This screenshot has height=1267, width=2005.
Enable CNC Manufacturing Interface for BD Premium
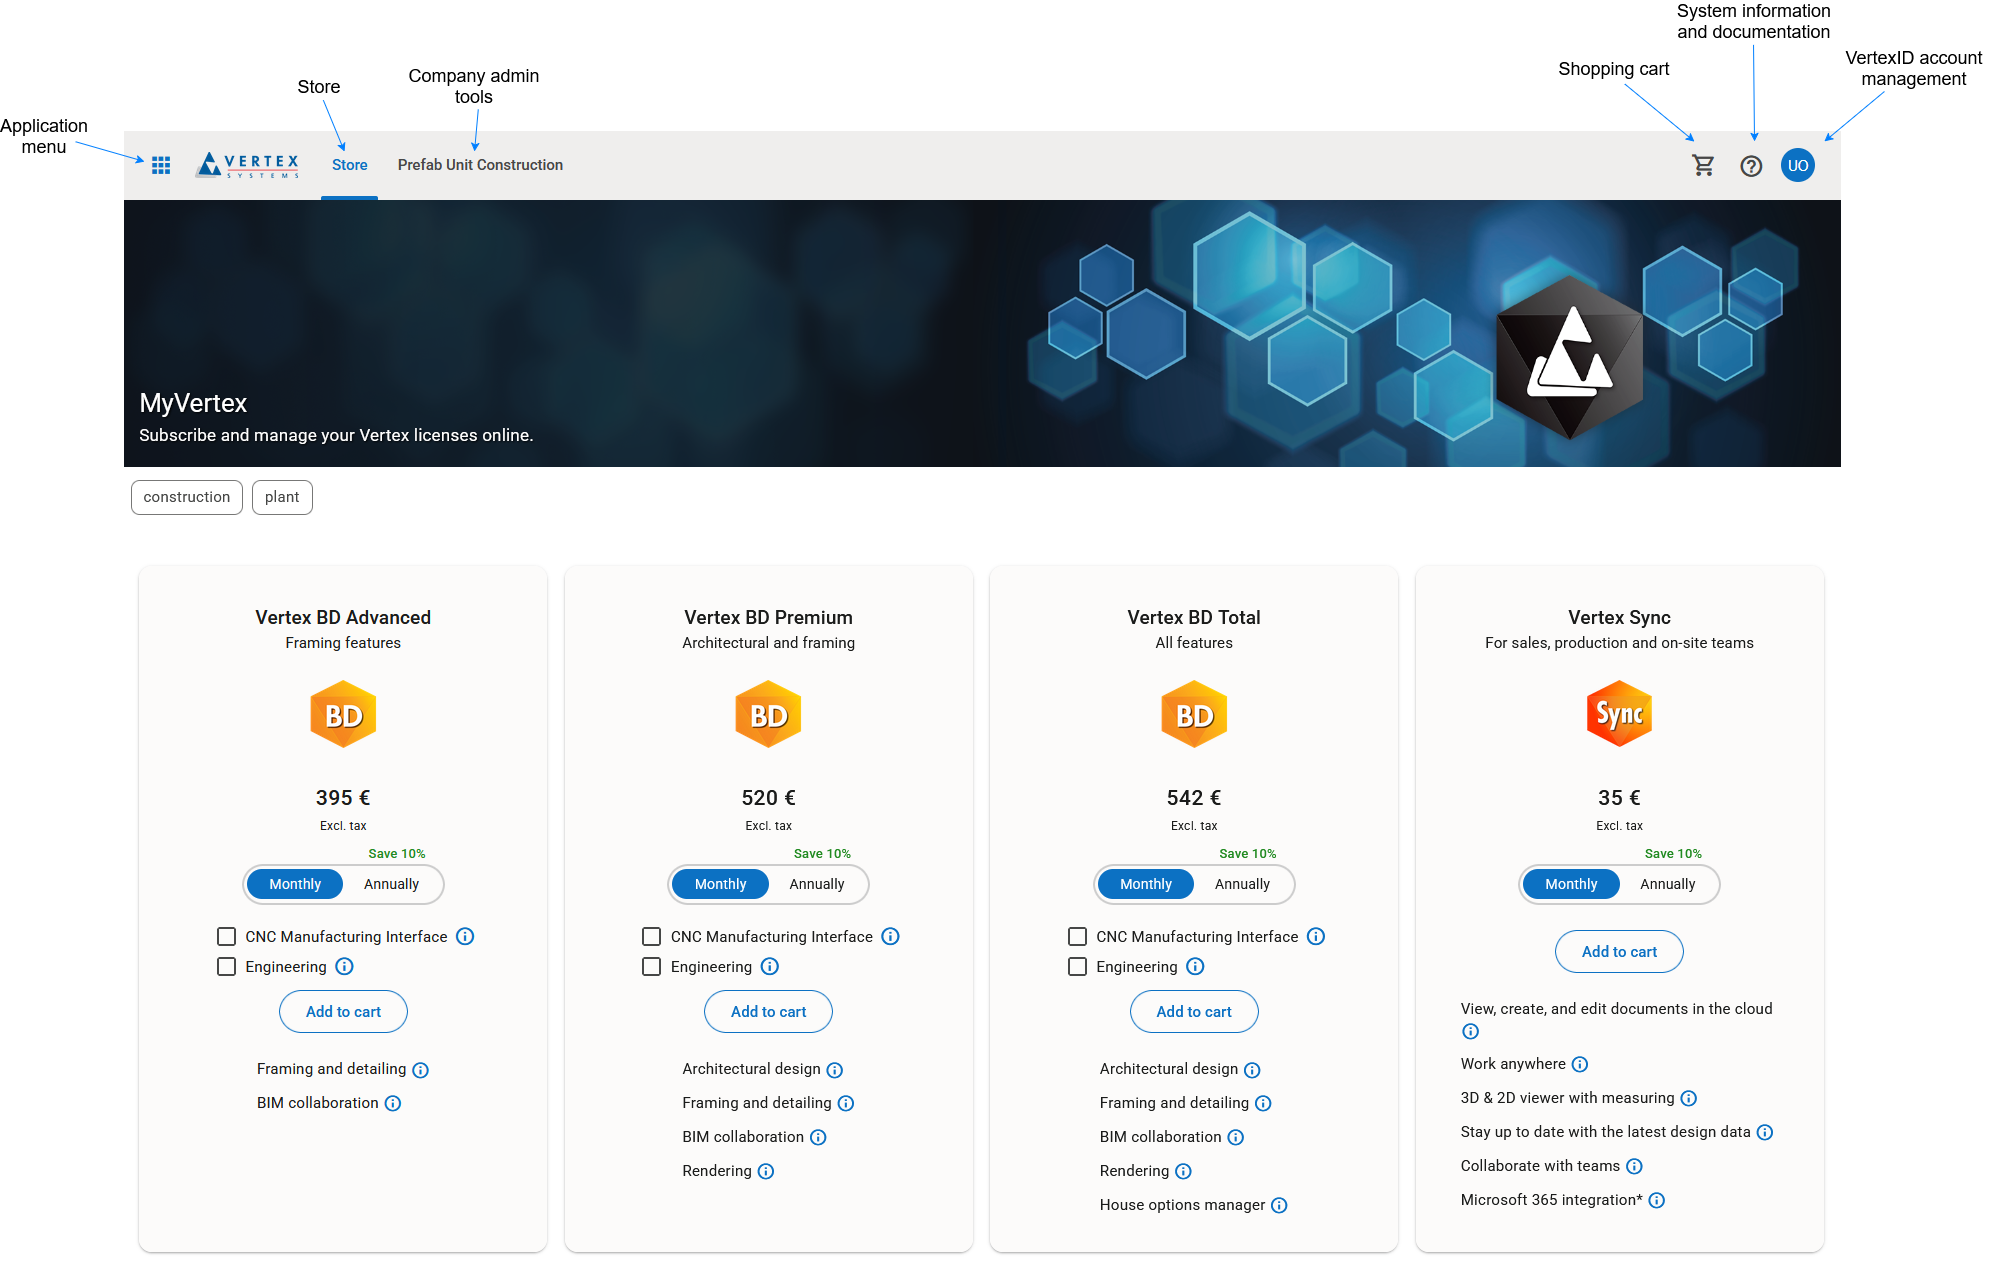(652, 937)
